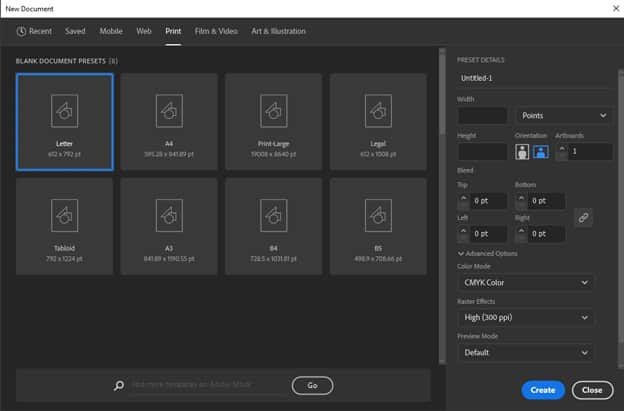Open the Points units dropdown
This screenshot has width=624, height=411.
pos(564,116)
